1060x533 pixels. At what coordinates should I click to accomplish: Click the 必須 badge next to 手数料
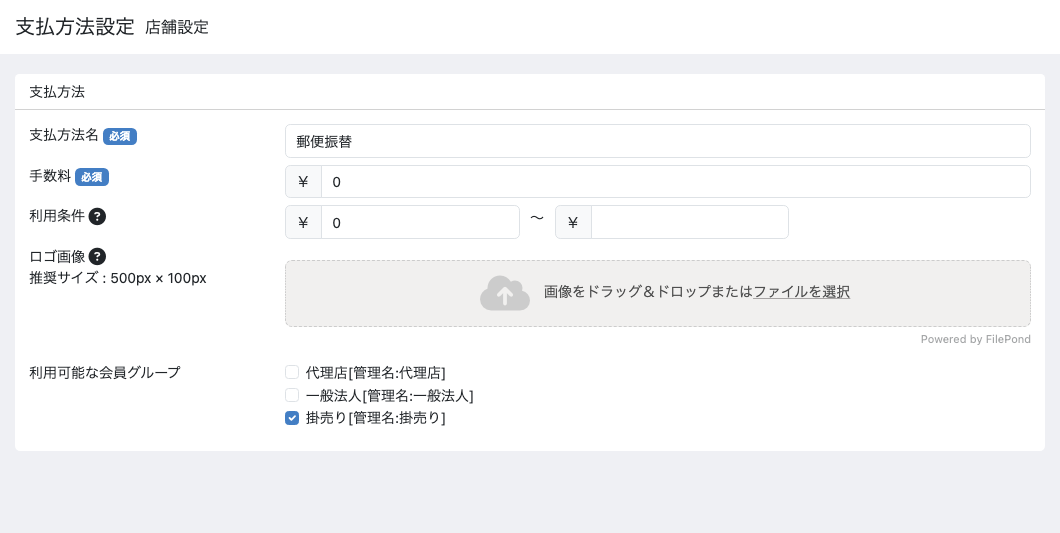tap(92, 177)
